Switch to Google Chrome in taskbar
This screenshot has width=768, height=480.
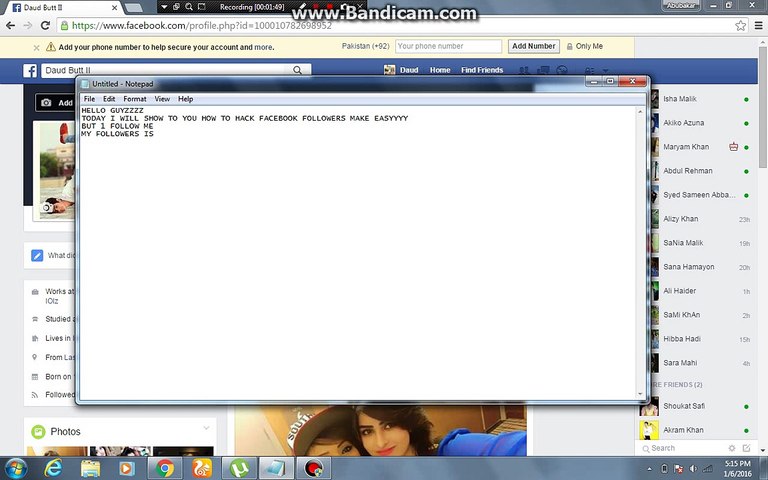pos(165,469)
